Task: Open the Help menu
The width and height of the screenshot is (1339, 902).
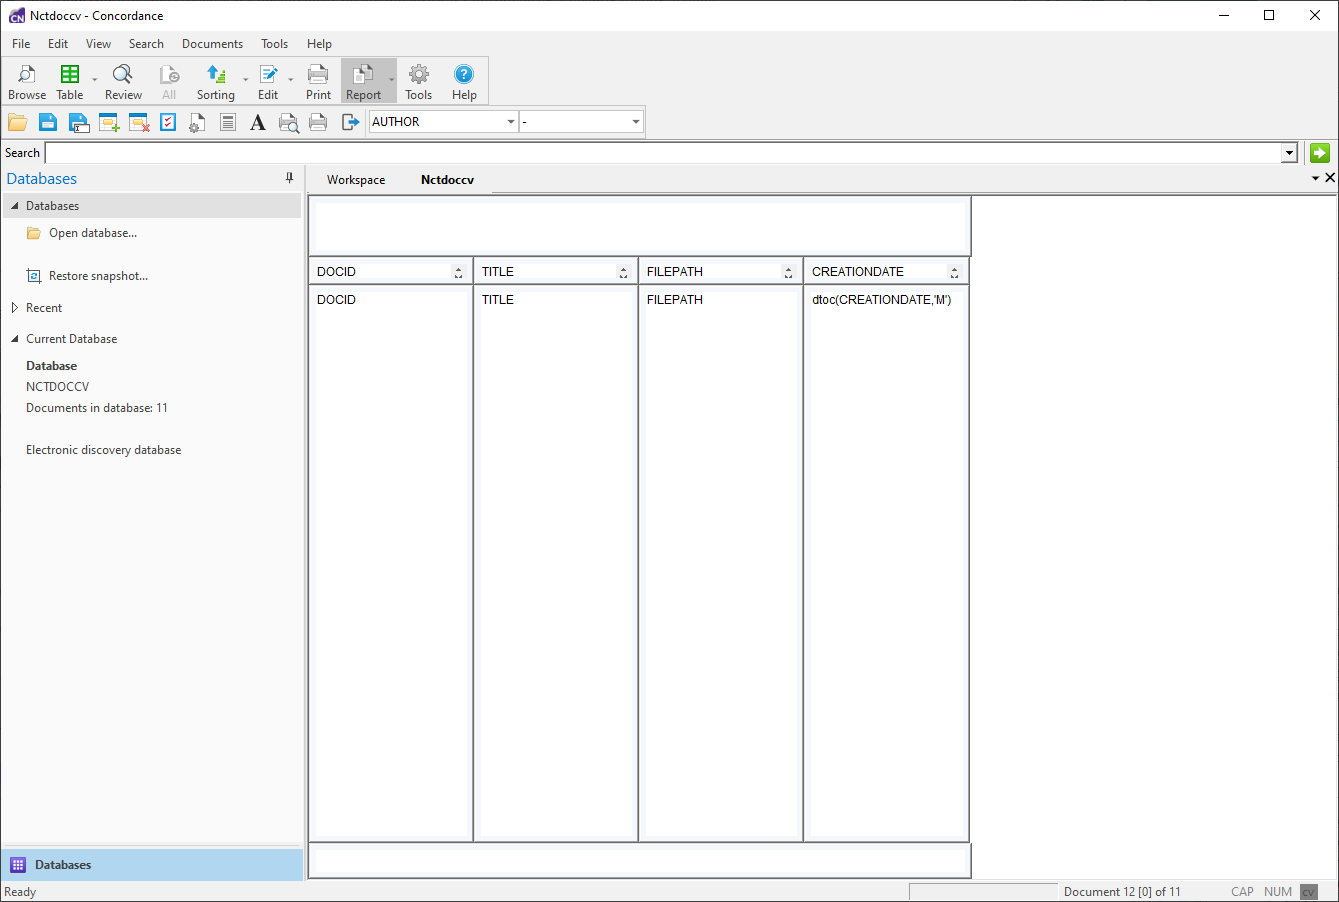Action: [319, 44]
